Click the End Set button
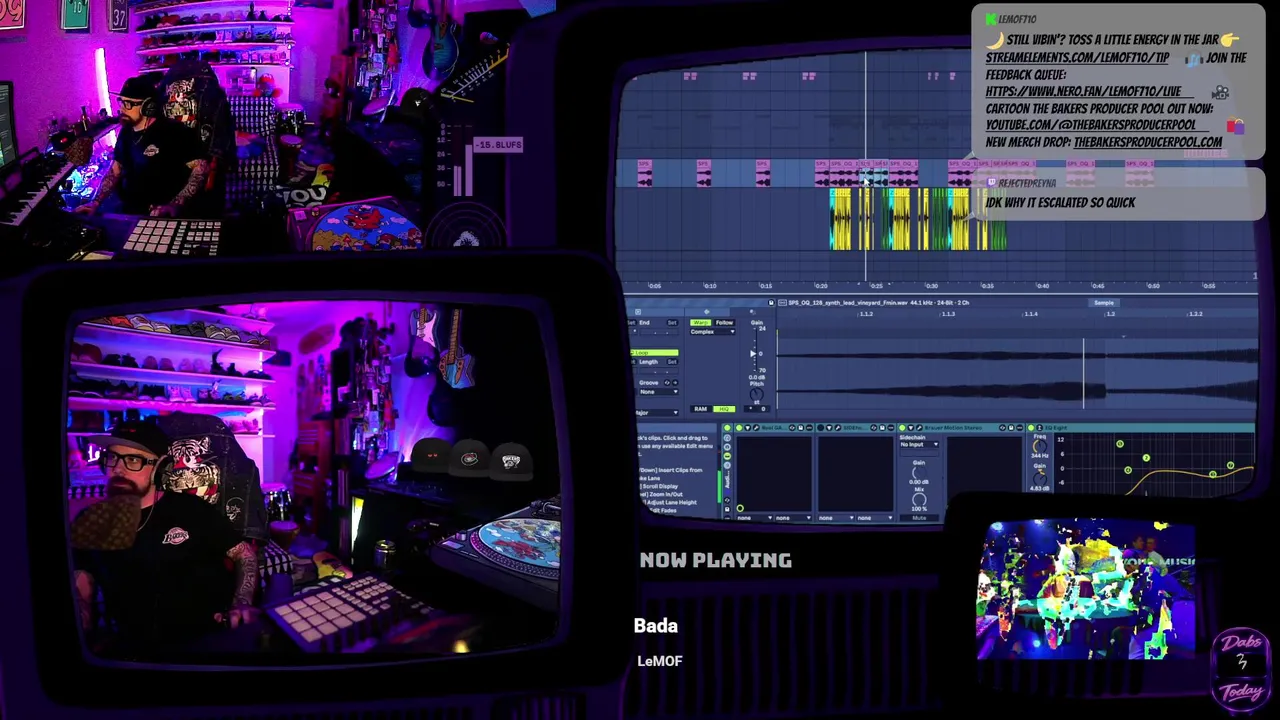Image resolution: width=1280 pixels, height=720 pixels. (672, 323)
